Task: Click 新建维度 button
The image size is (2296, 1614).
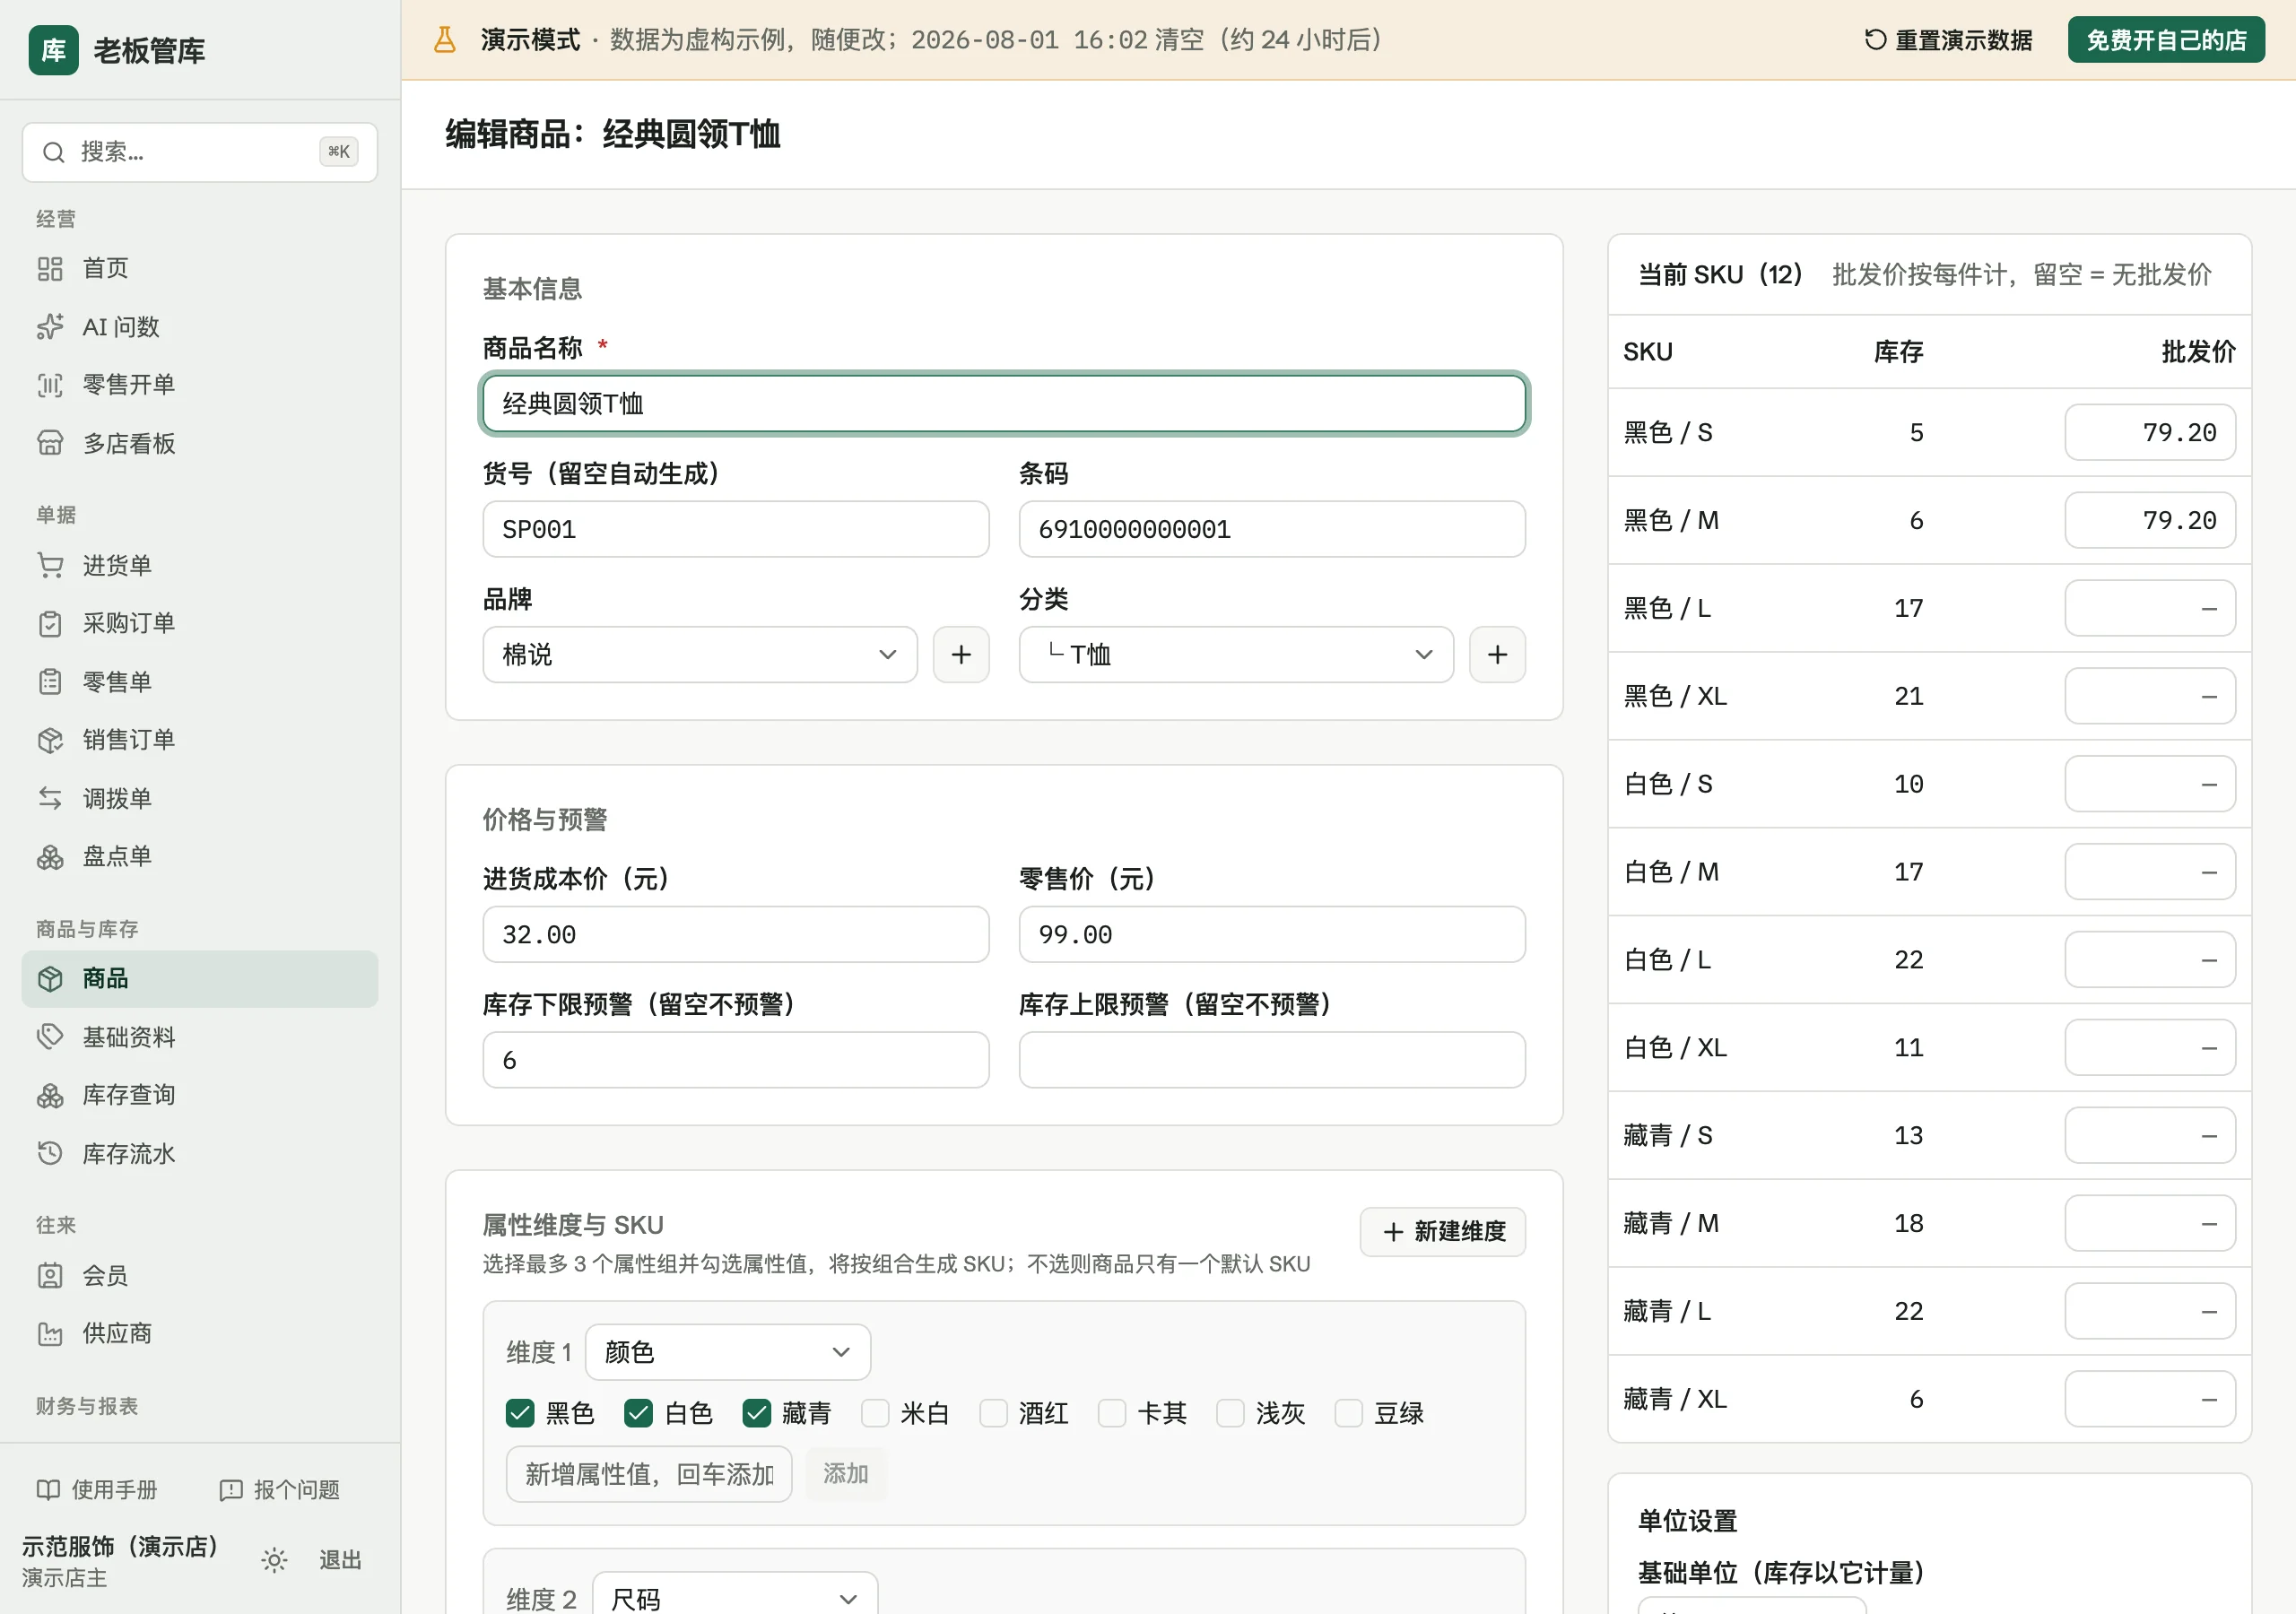Action: (x=1442, y=1231)
